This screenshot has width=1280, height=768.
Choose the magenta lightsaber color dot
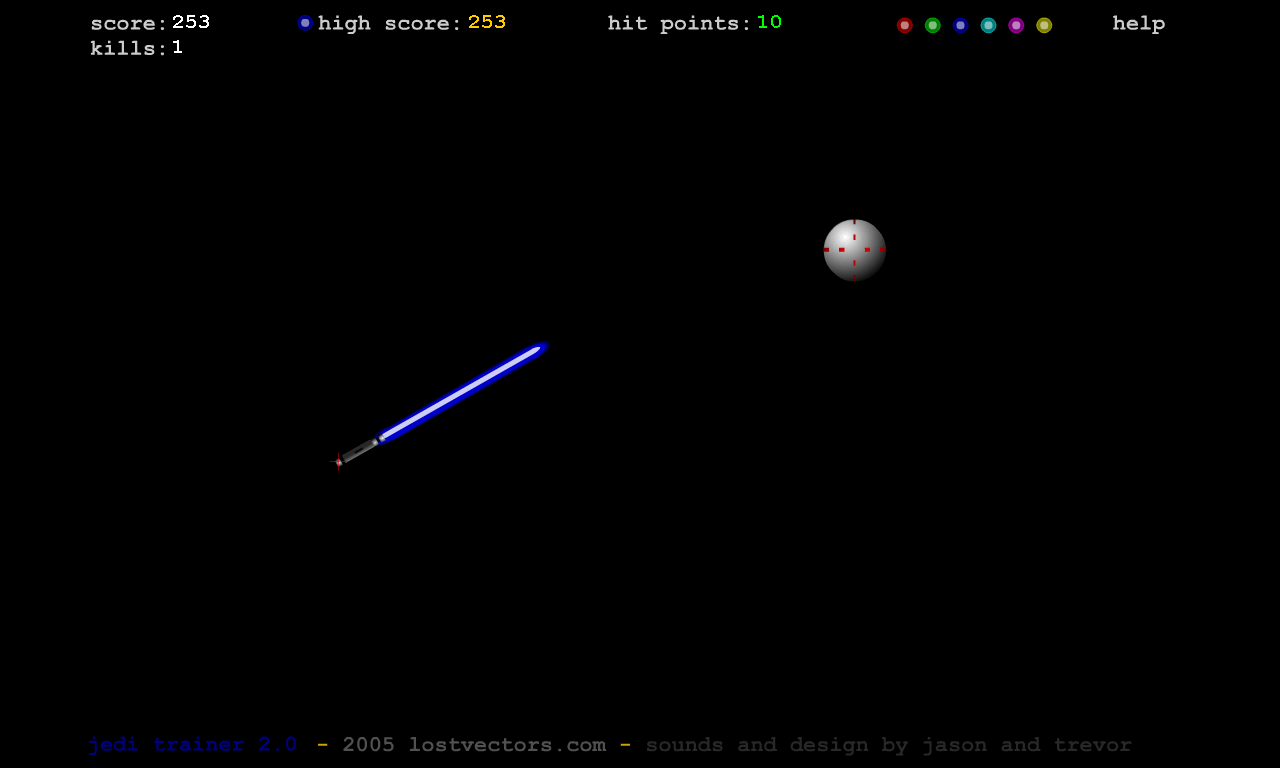point(1016,25)
